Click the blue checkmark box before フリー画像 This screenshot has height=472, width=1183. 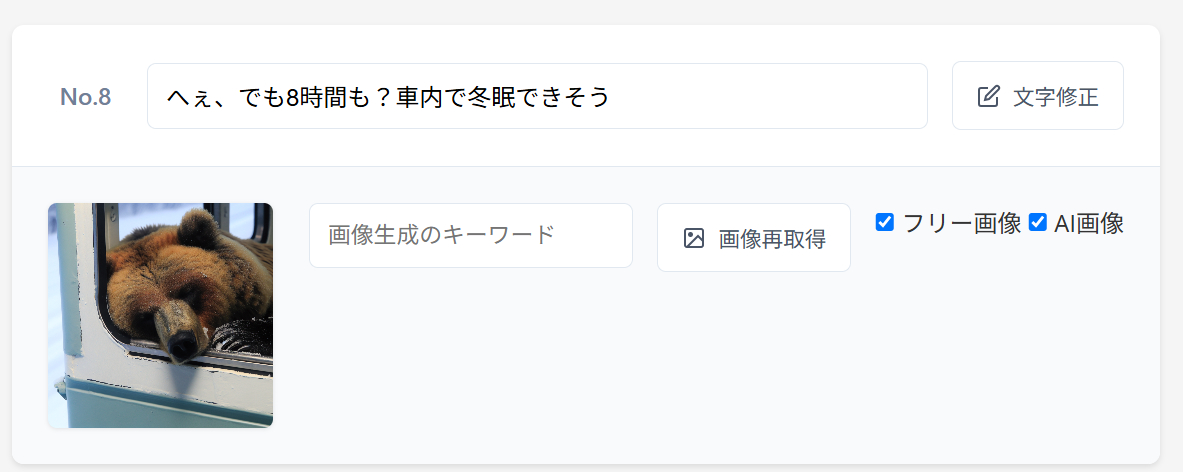pos(885,222)
